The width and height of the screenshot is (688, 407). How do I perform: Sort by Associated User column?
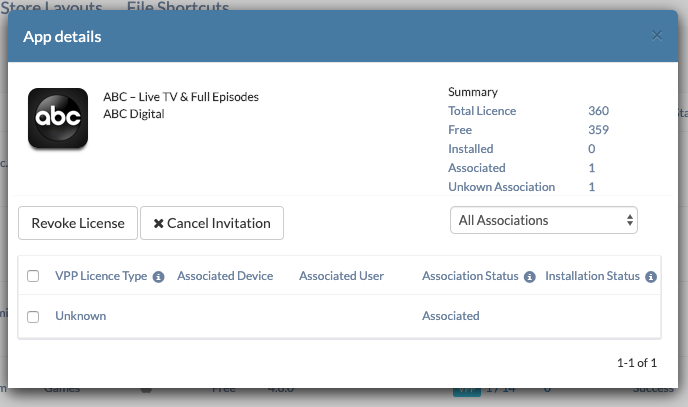click(341, 276)
